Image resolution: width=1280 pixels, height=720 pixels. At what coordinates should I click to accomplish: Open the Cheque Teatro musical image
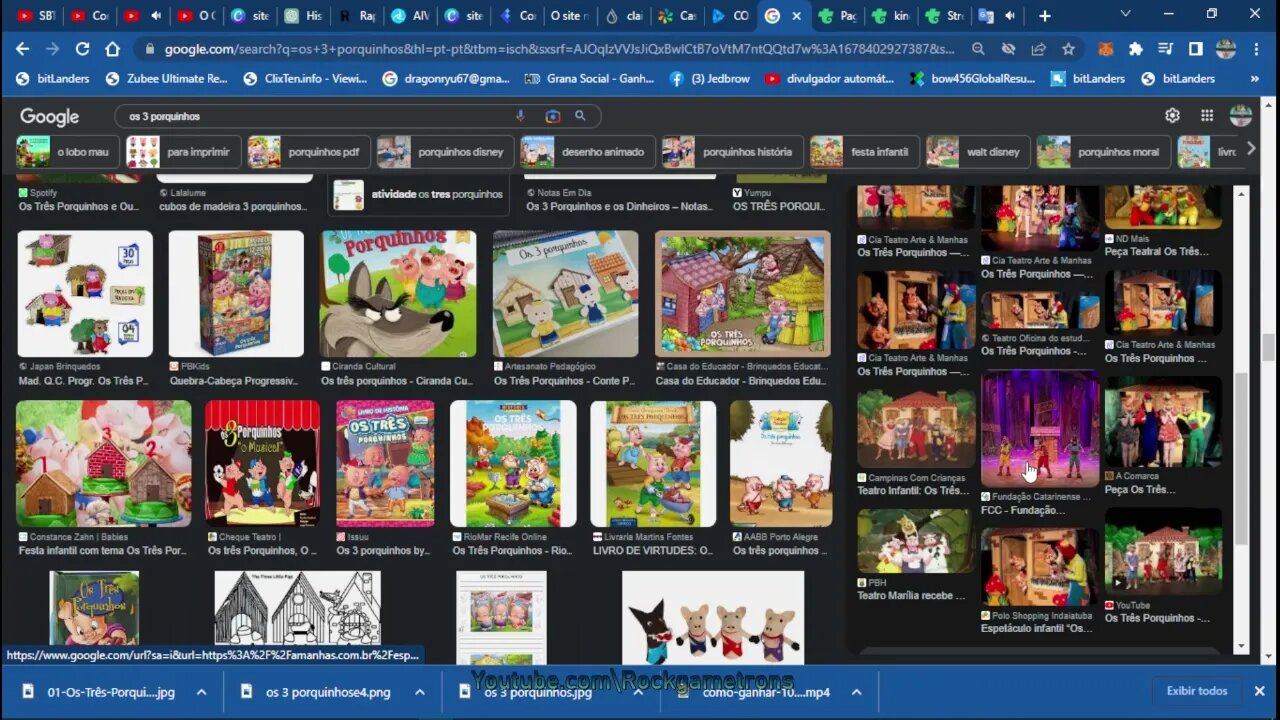(x=262, y=464)
